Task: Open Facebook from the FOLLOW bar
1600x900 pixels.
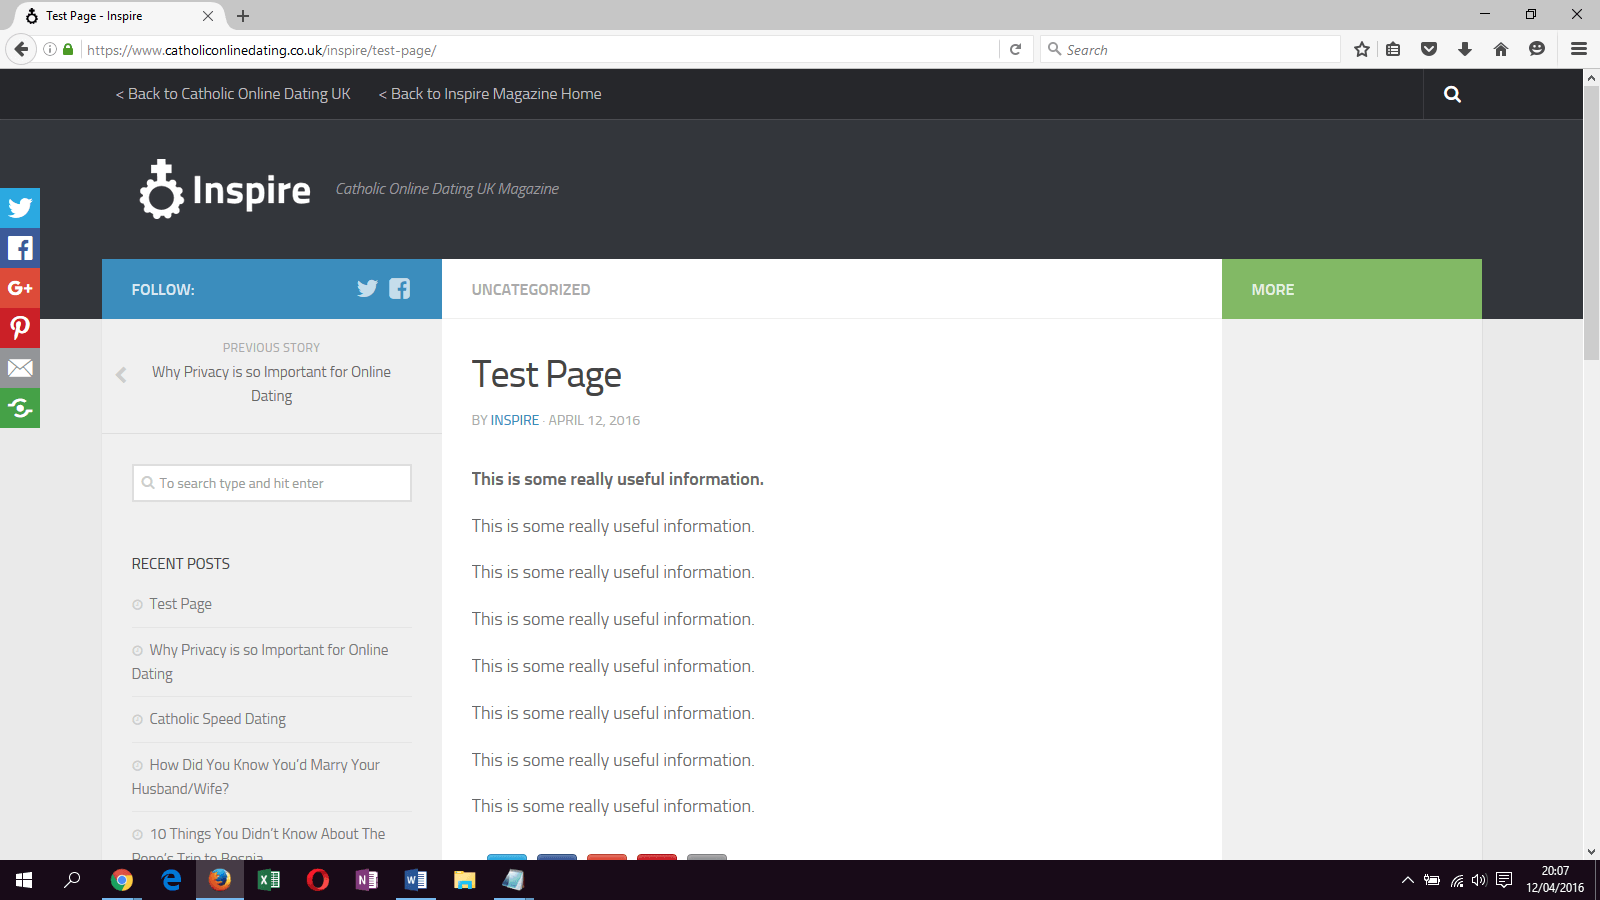Action: click(400, 289)
